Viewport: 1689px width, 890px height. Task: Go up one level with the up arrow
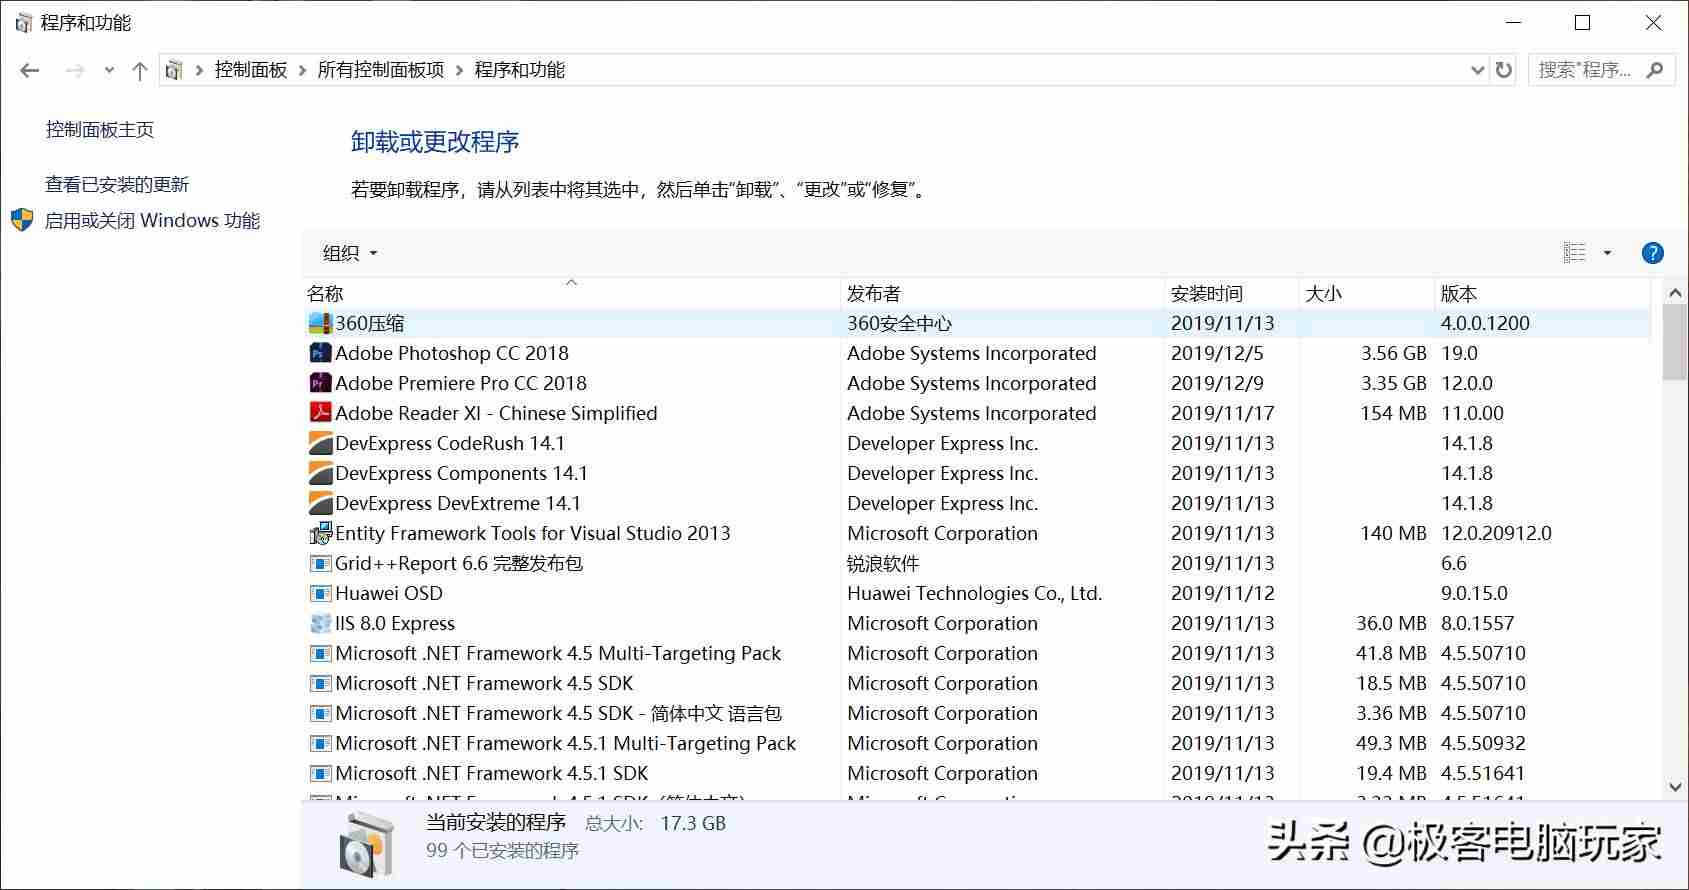click(x=140, y=70)
